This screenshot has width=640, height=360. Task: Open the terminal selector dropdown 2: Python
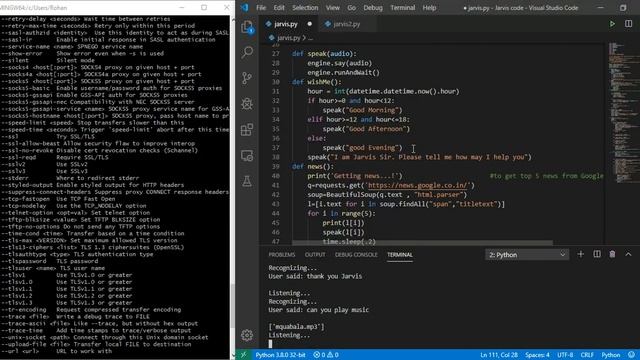(x=527, y=255)
